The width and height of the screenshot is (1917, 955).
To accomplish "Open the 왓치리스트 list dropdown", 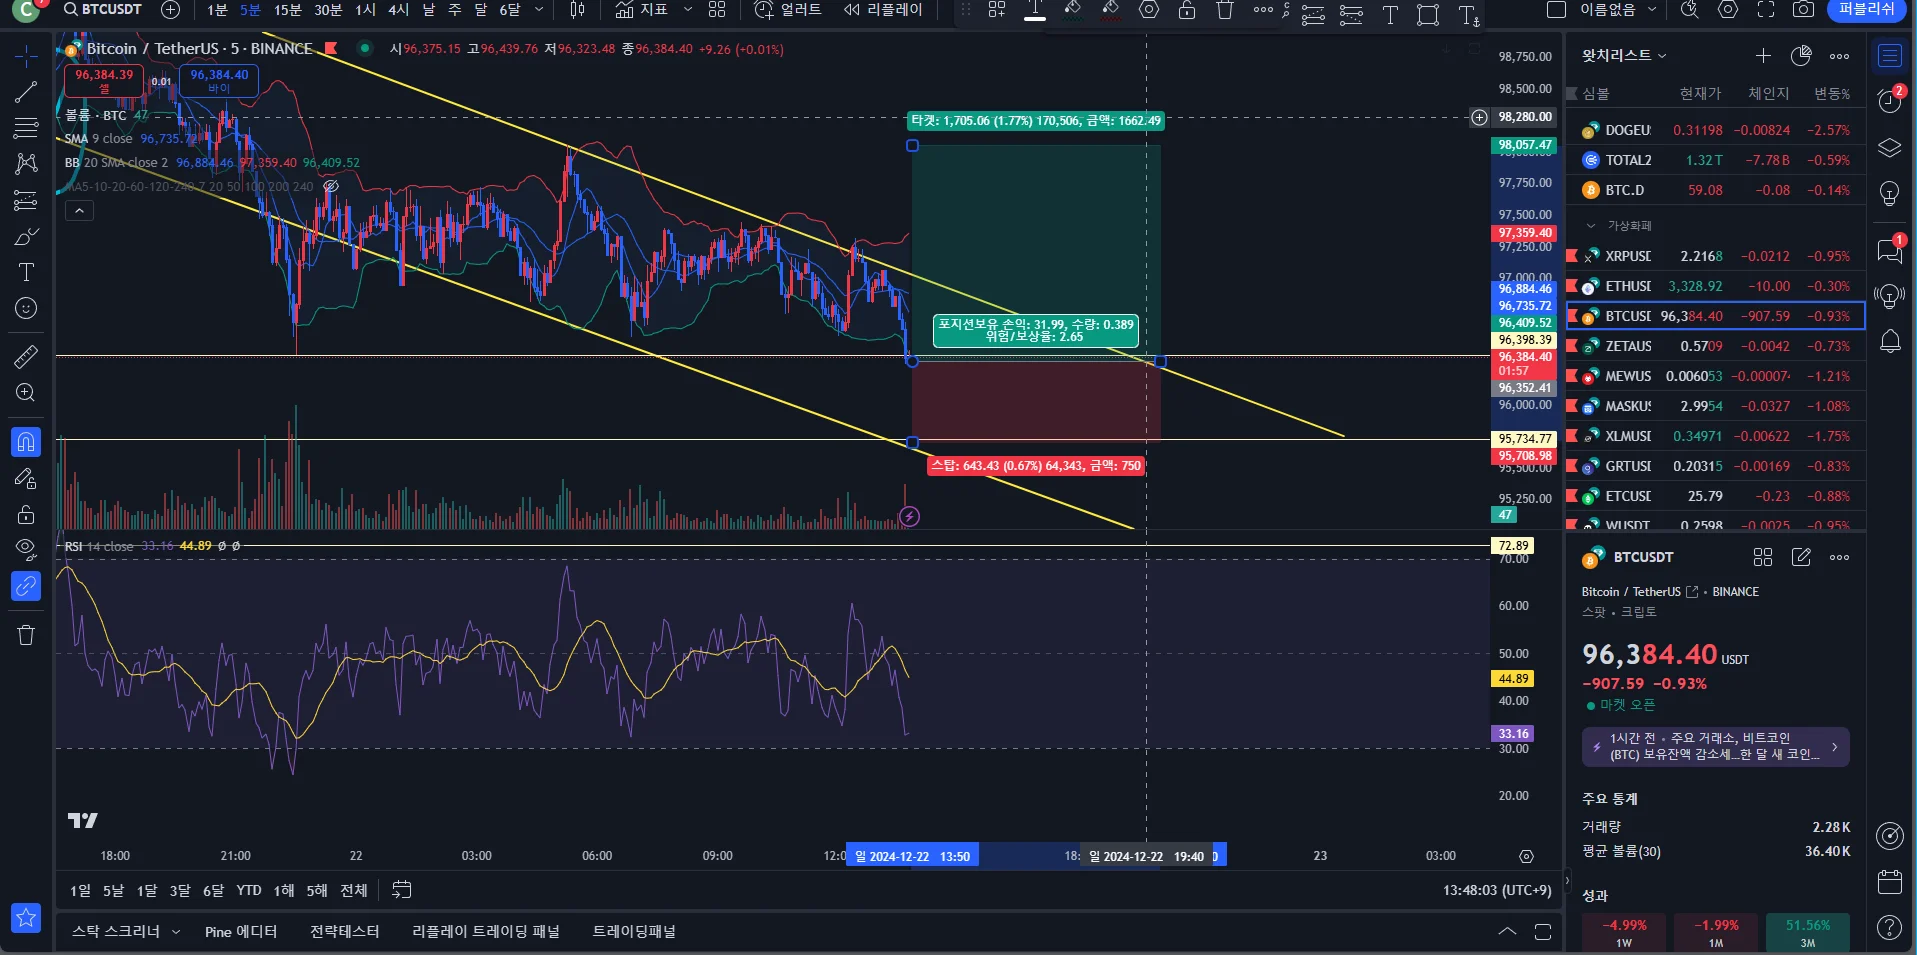I will (1624, 56).
